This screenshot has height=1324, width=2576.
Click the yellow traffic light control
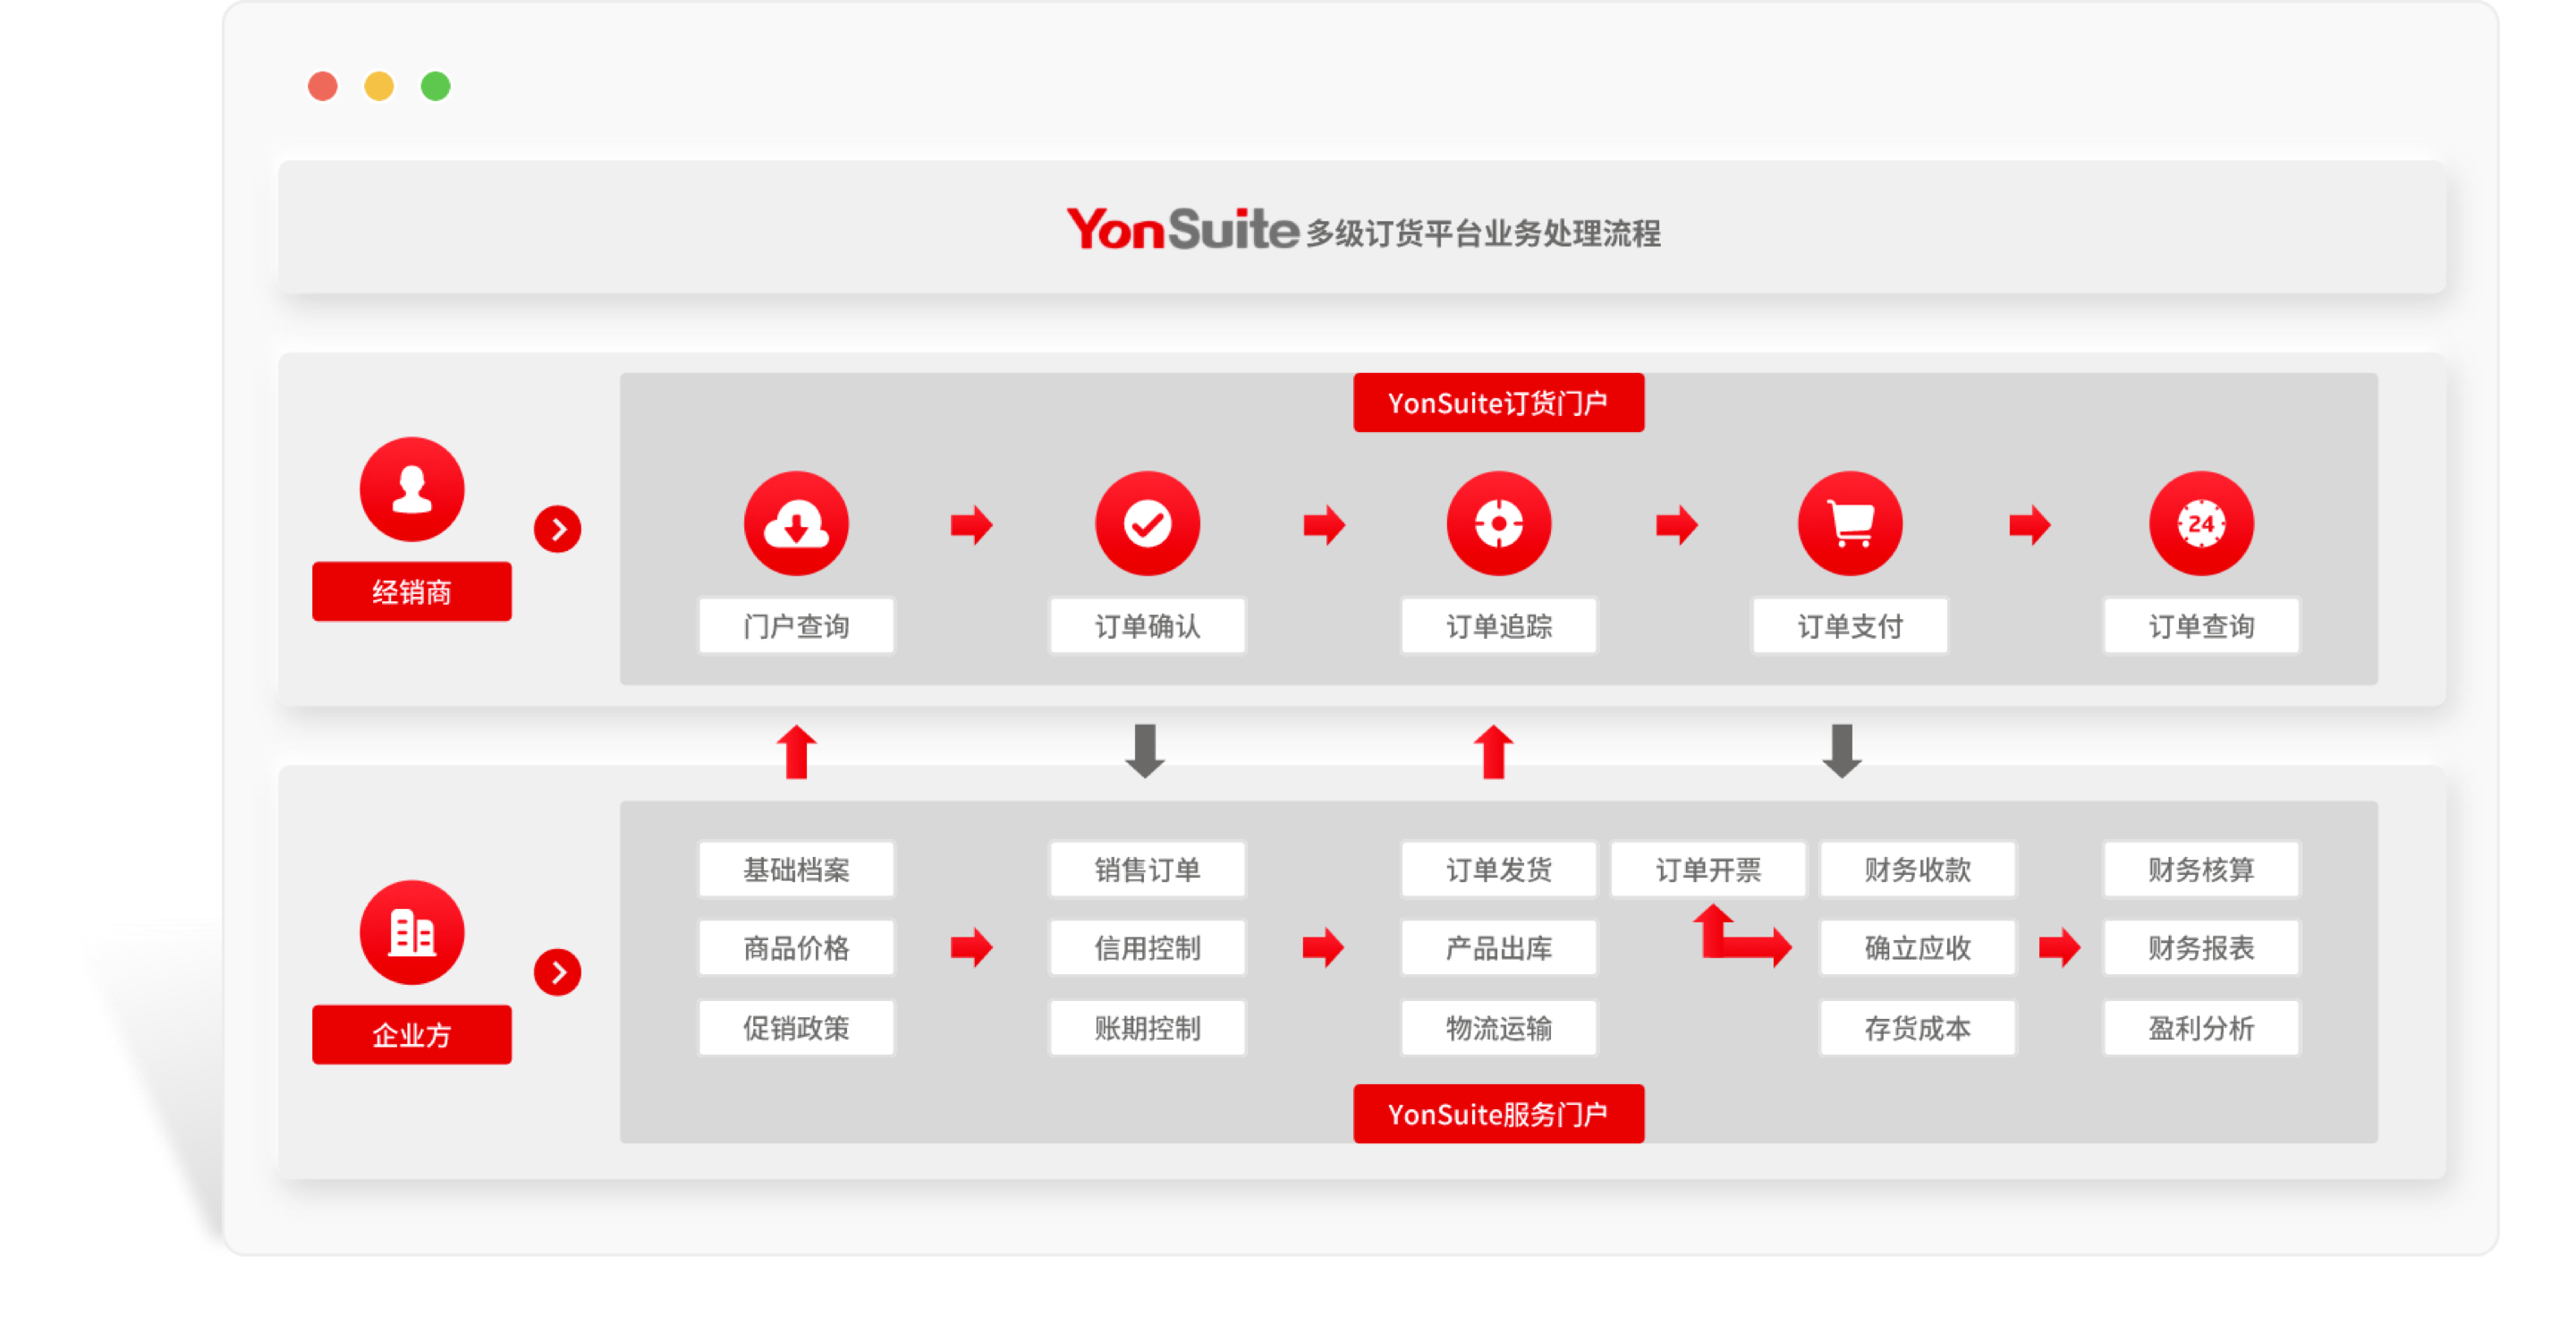378,87
